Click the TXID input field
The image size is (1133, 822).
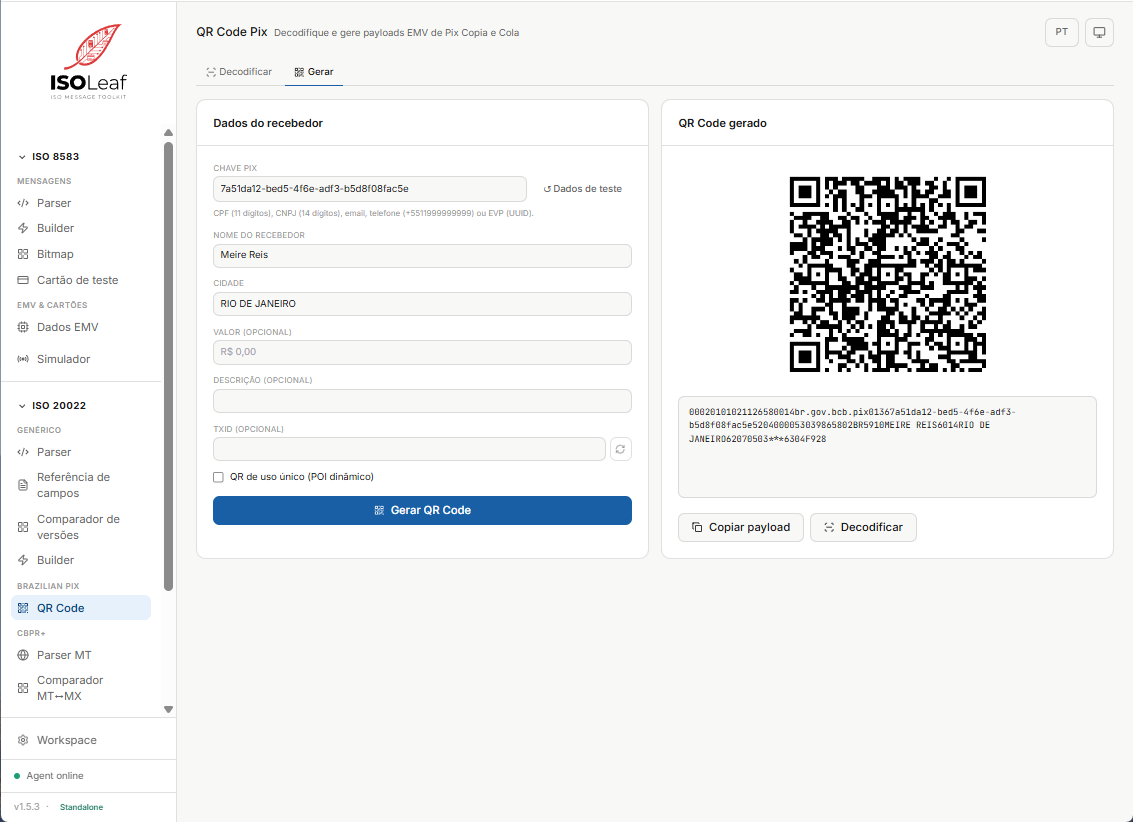(409, 449)
